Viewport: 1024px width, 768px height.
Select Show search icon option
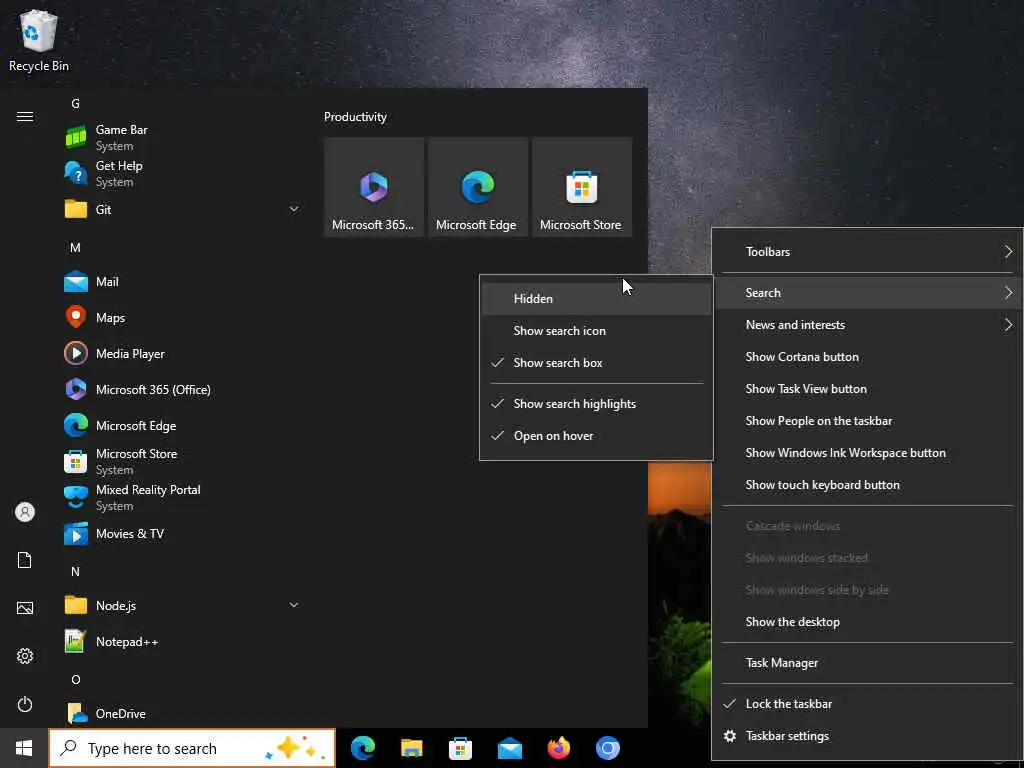596,331
